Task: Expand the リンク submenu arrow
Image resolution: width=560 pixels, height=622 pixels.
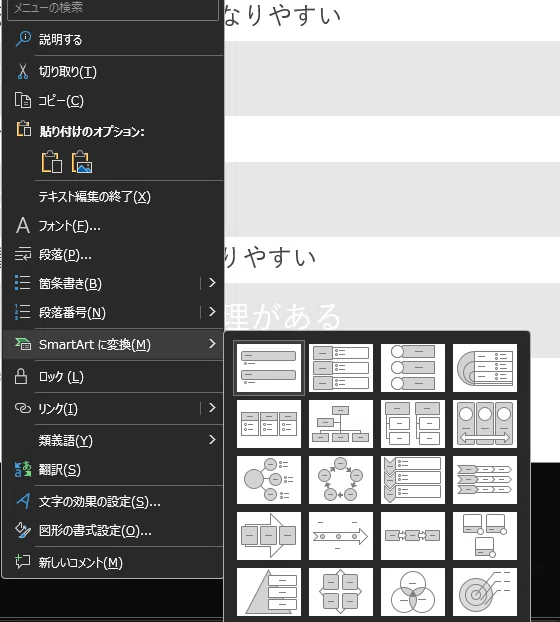Action: tap(212, 408)
